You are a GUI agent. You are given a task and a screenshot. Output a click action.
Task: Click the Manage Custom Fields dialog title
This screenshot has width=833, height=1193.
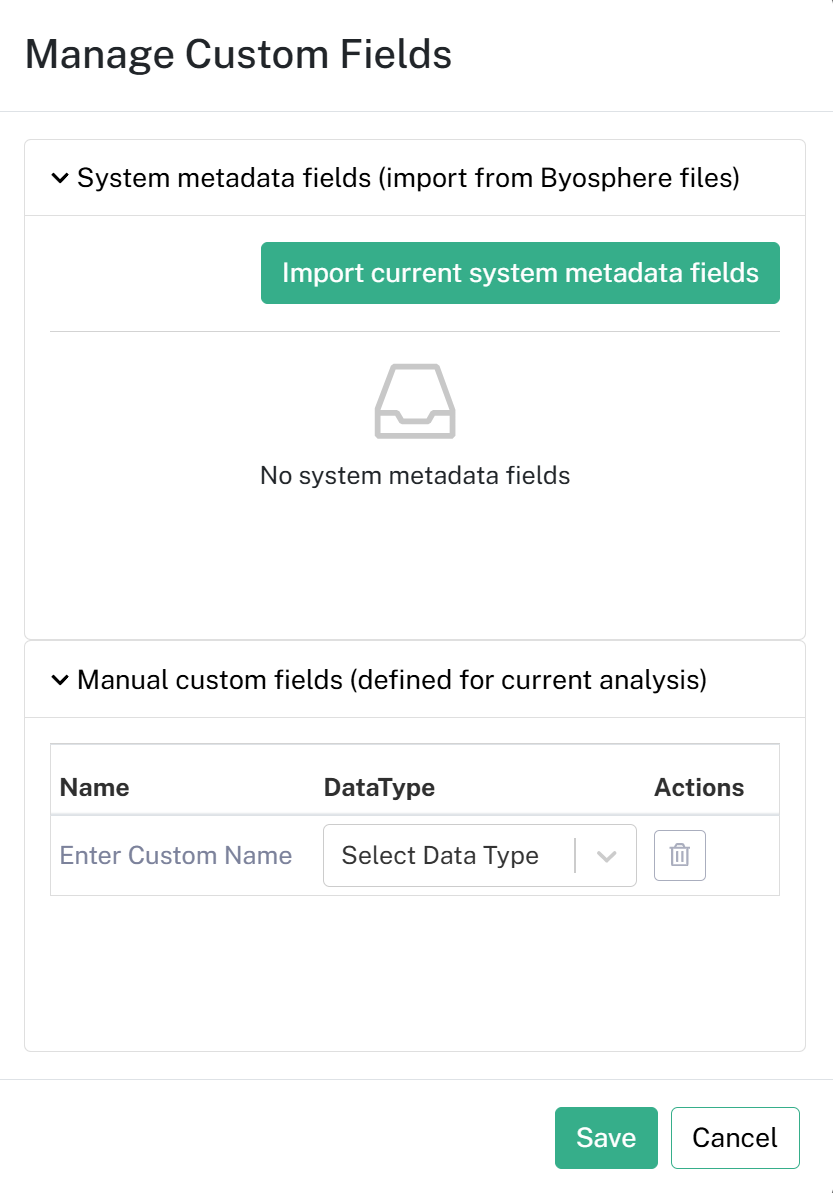click(x=238, y=55)
